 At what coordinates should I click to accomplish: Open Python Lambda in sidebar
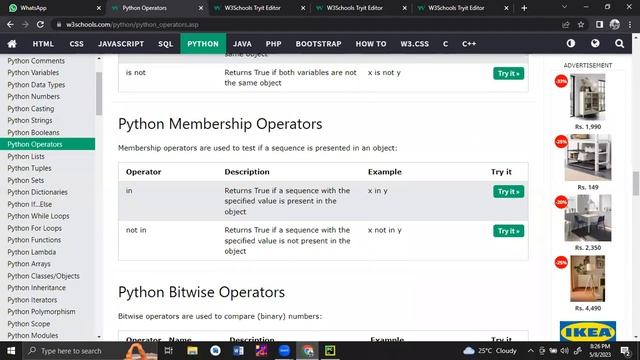pyautogui.click(x=32, y=252)
